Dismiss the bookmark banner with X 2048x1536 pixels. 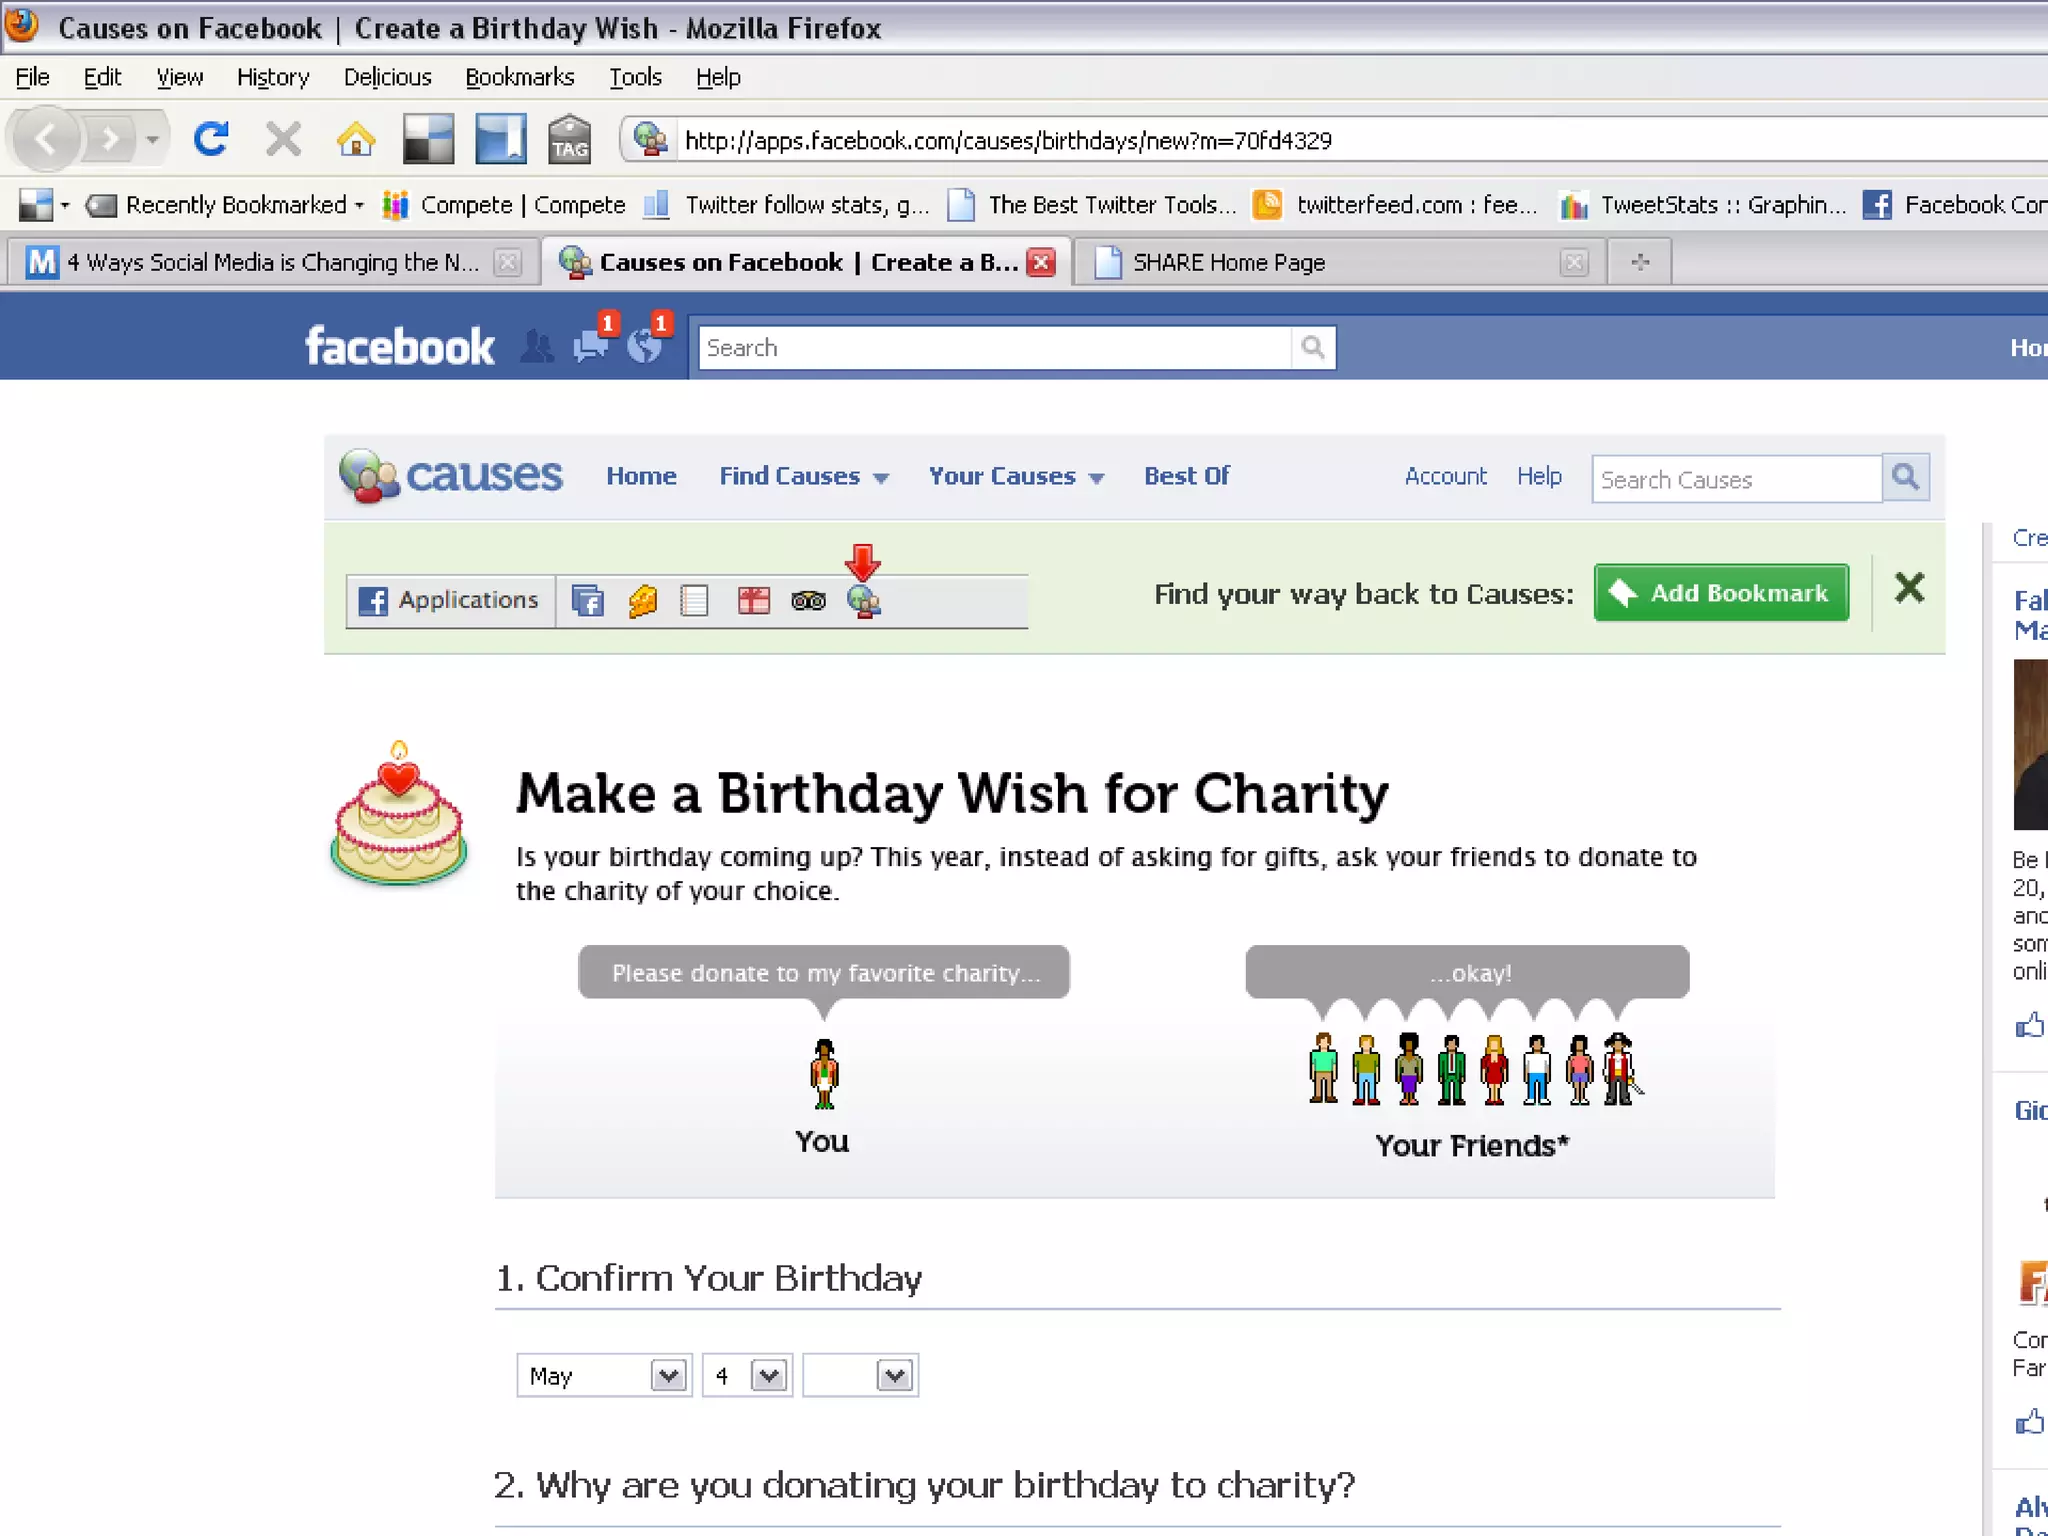point(1909,588)
